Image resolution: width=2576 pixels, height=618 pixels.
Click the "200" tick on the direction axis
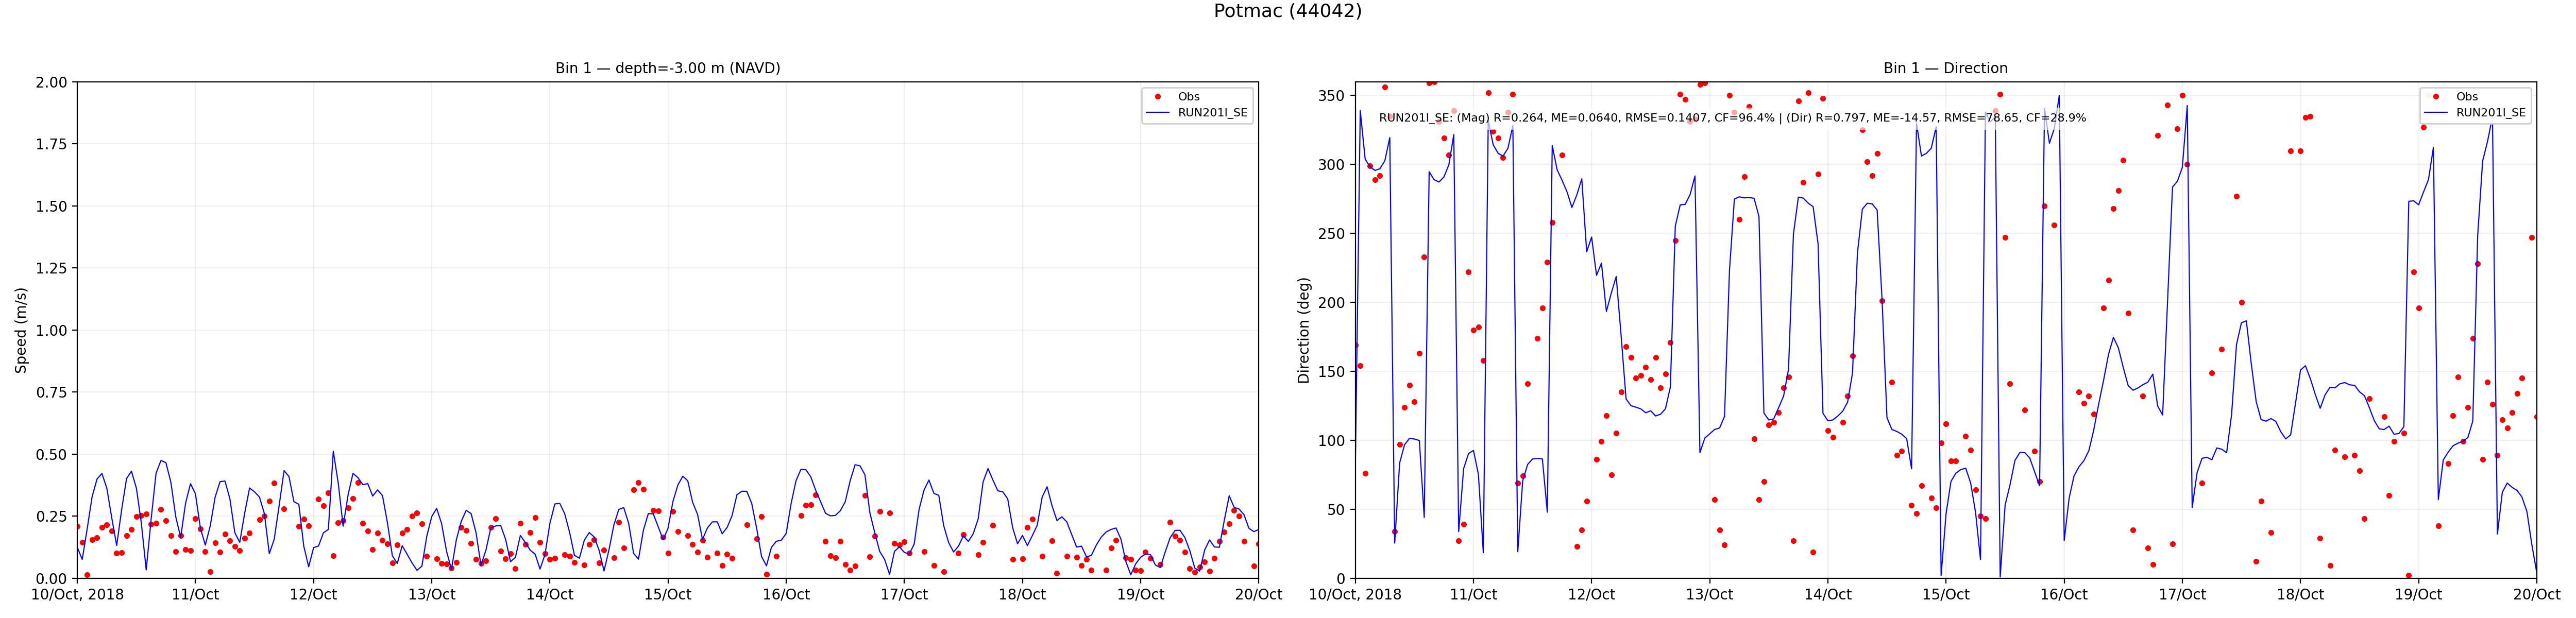pos(1332,303)
